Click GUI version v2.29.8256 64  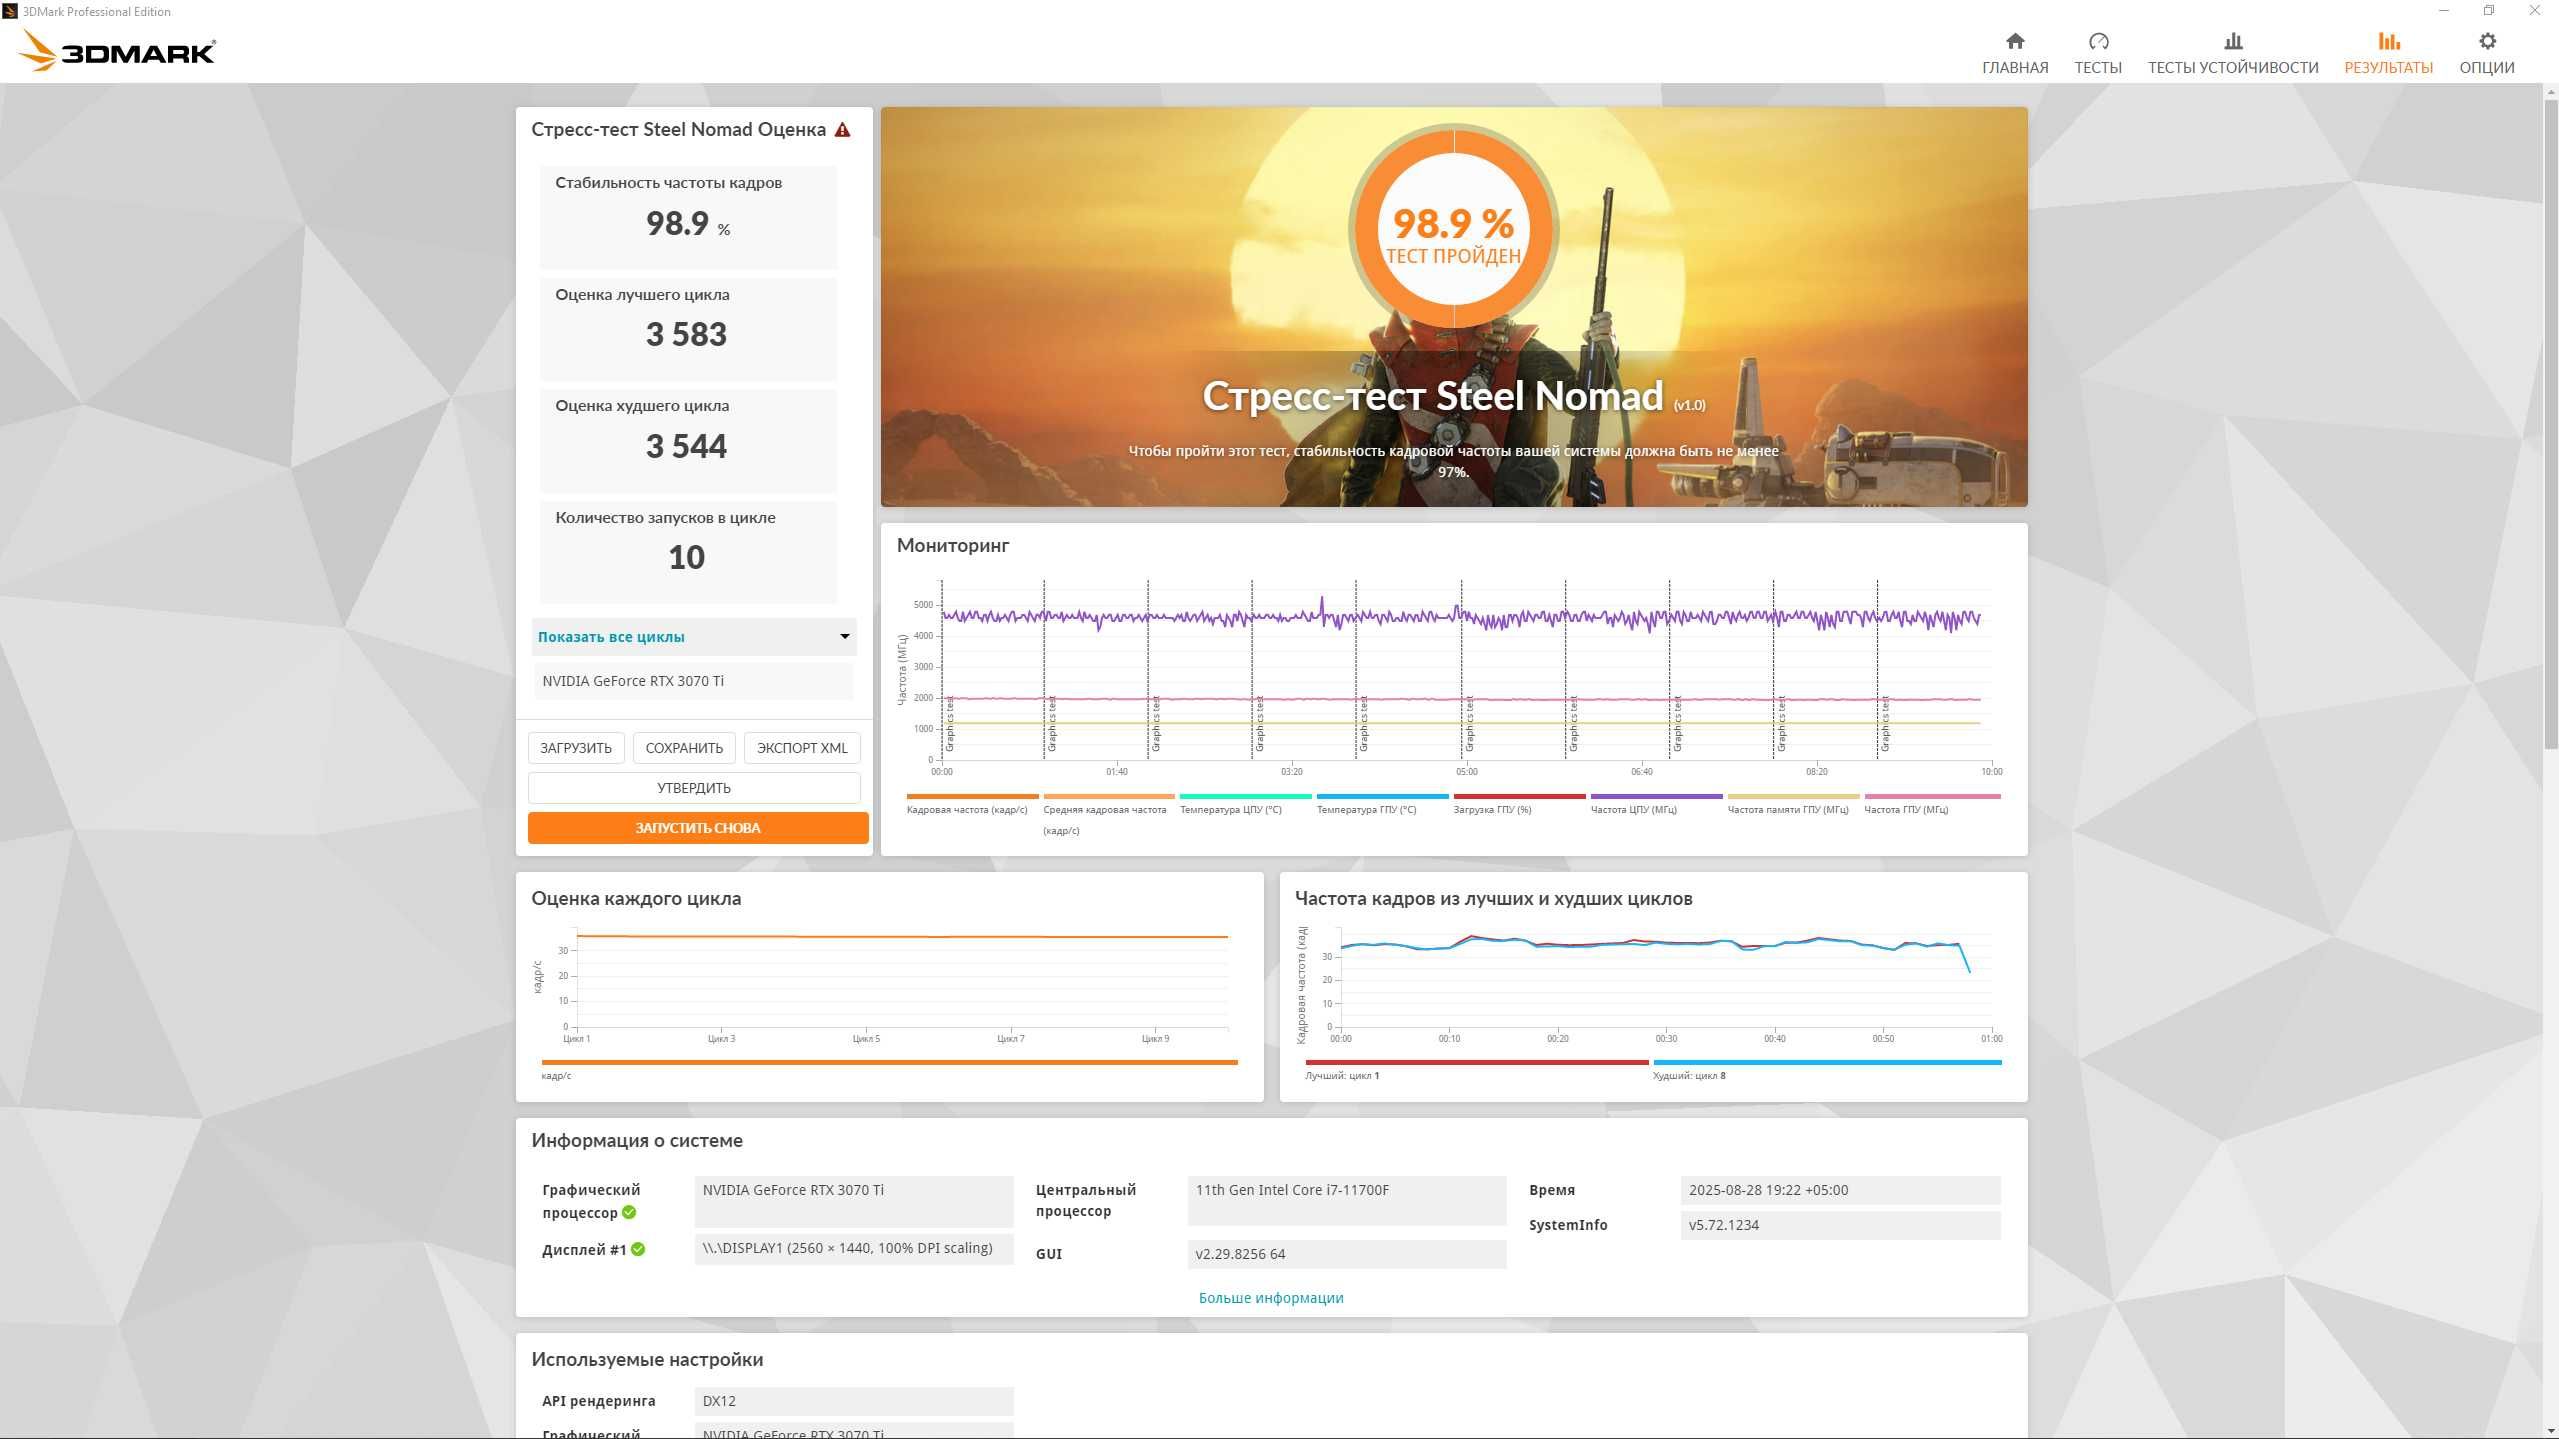[x=1240, y=1254]
